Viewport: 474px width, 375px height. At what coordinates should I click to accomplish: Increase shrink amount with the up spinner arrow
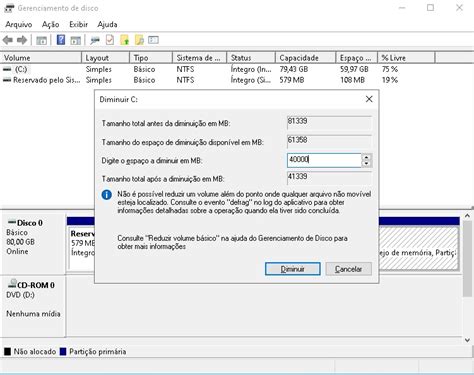click(366, 157)
